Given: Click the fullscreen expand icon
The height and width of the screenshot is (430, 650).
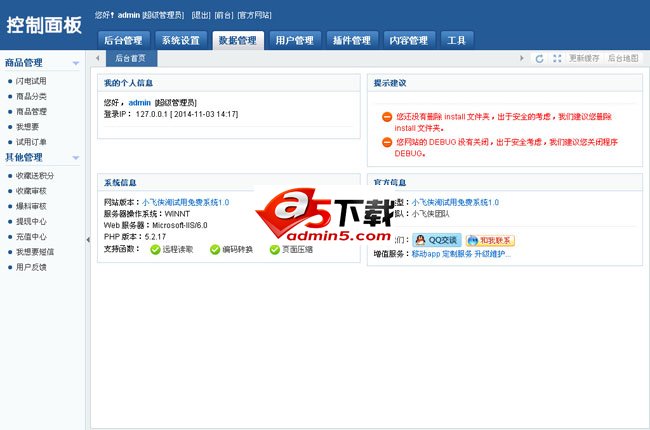Looking at the screenshot, I should pyautogui.click(x=557, y=58).
